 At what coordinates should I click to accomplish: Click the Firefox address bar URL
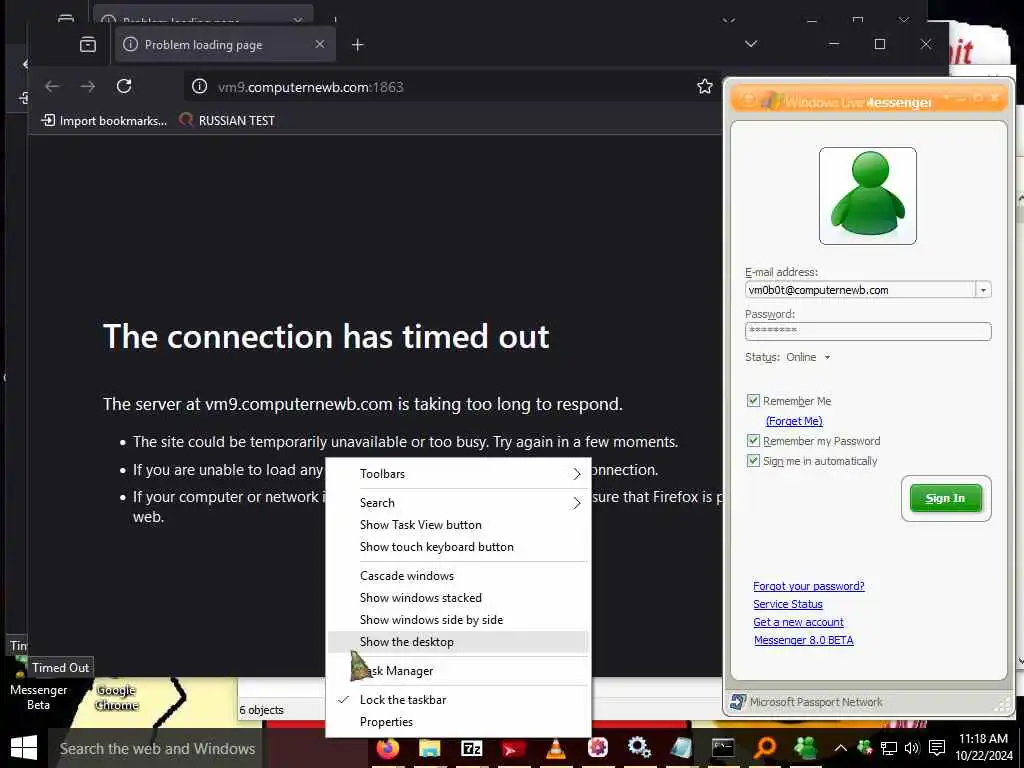tap(310, 87)
